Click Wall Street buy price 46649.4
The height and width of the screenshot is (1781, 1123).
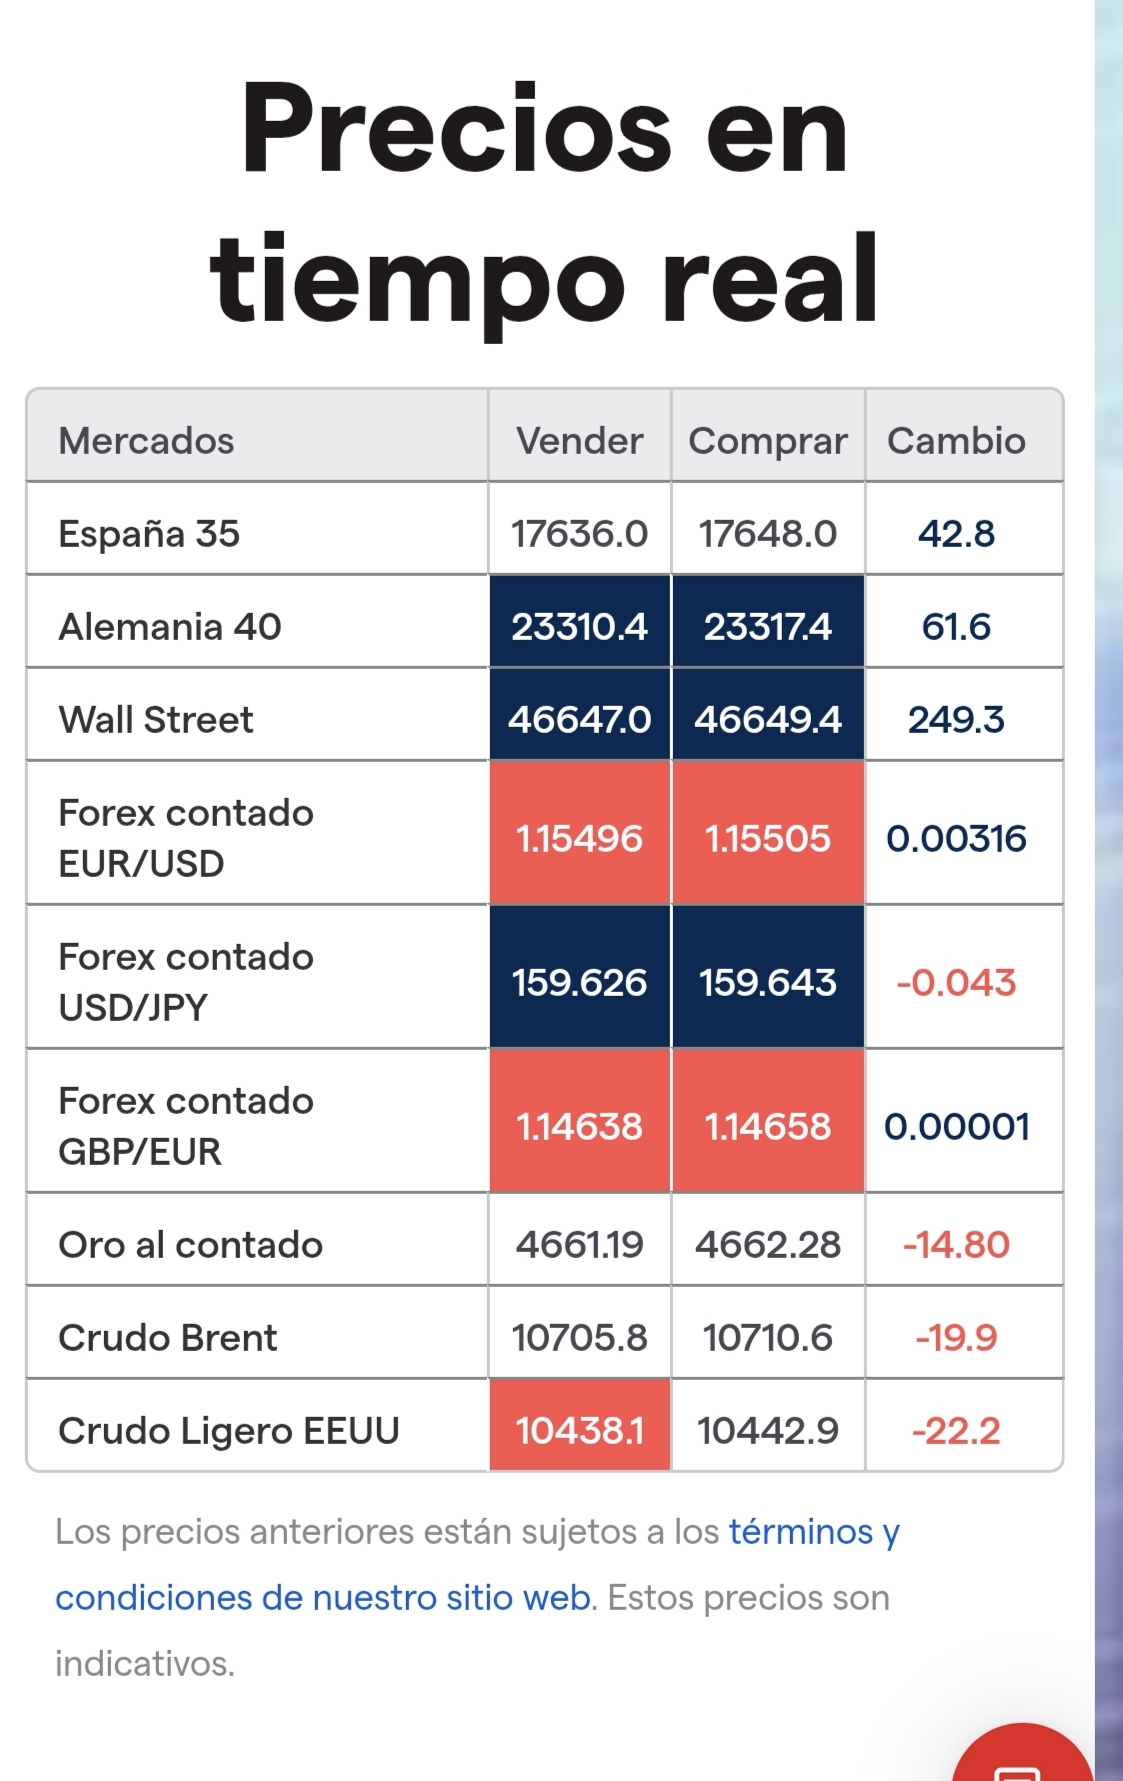pos(767,720)
